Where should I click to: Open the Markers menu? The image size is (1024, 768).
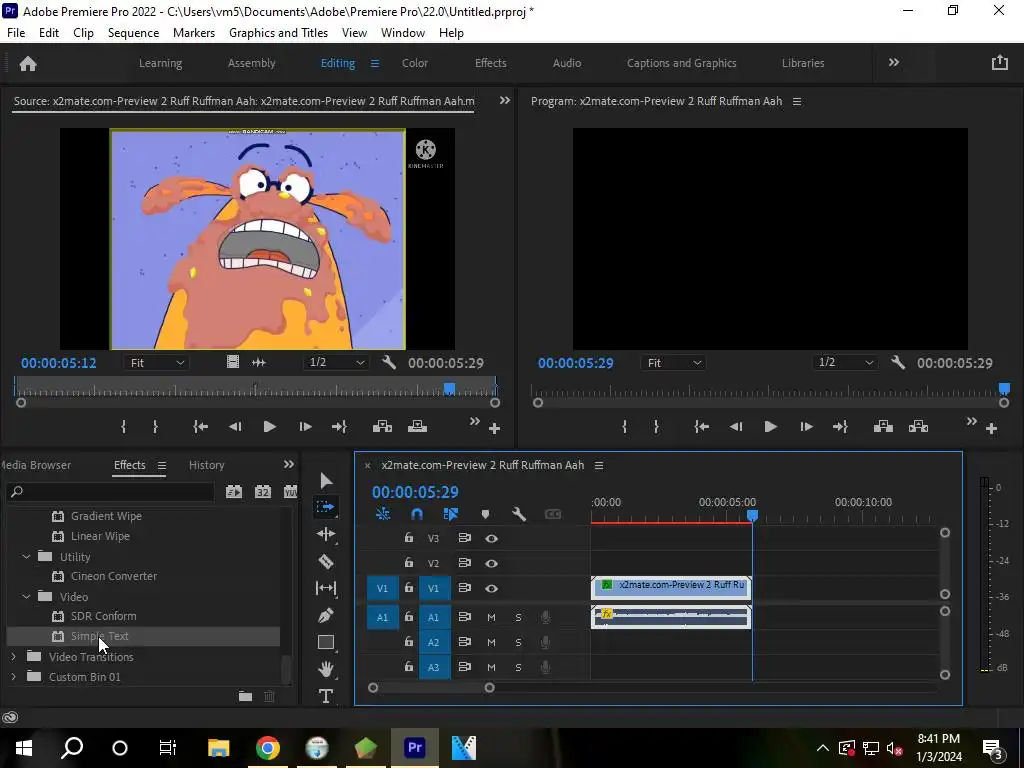coord(193,33)
